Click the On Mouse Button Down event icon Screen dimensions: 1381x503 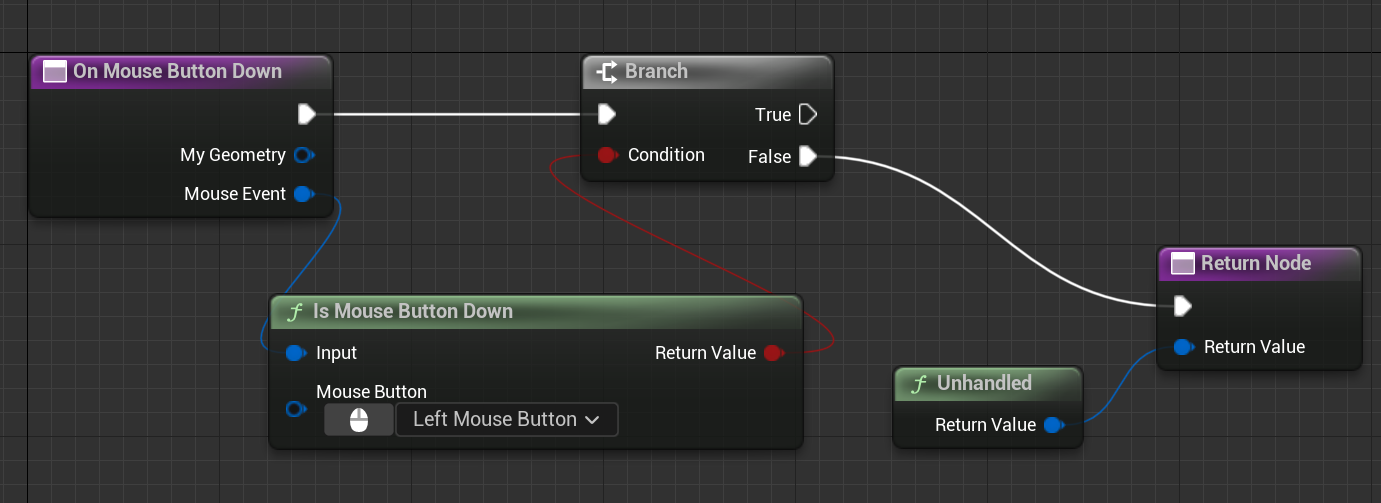coord(57,71)
